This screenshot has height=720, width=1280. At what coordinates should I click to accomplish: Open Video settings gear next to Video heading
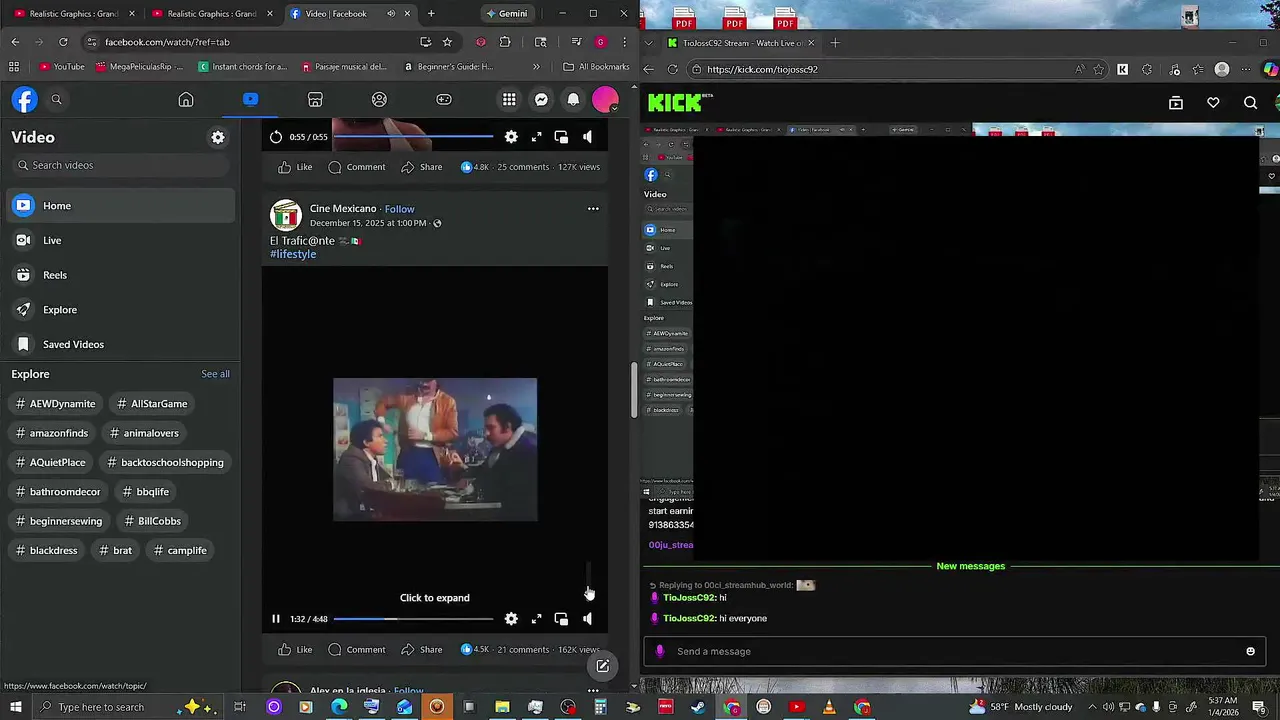click(218, 137)
